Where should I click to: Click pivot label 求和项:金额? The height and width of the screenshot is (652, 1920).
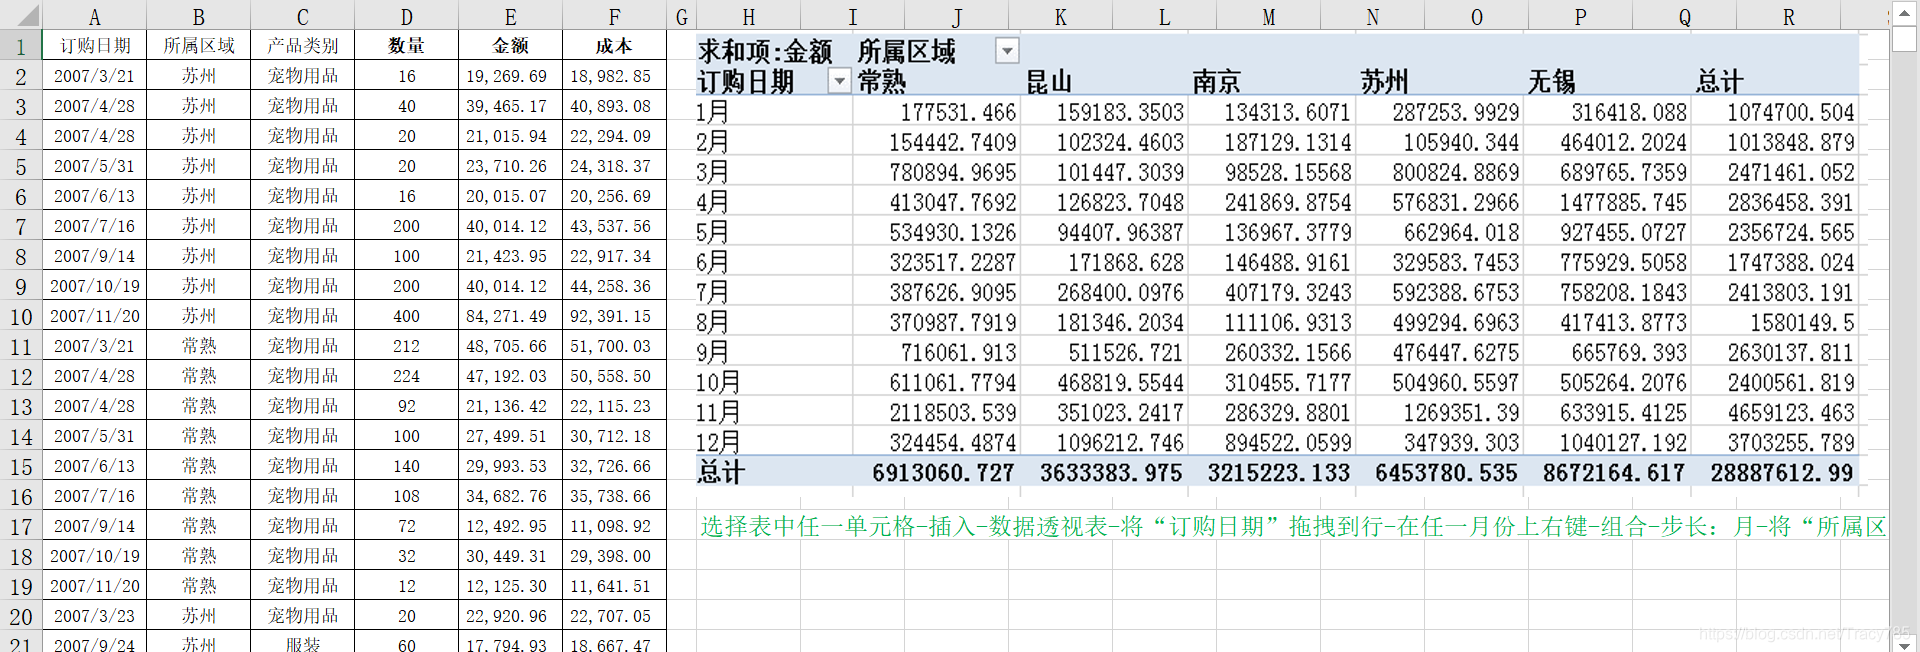(765, 51)
